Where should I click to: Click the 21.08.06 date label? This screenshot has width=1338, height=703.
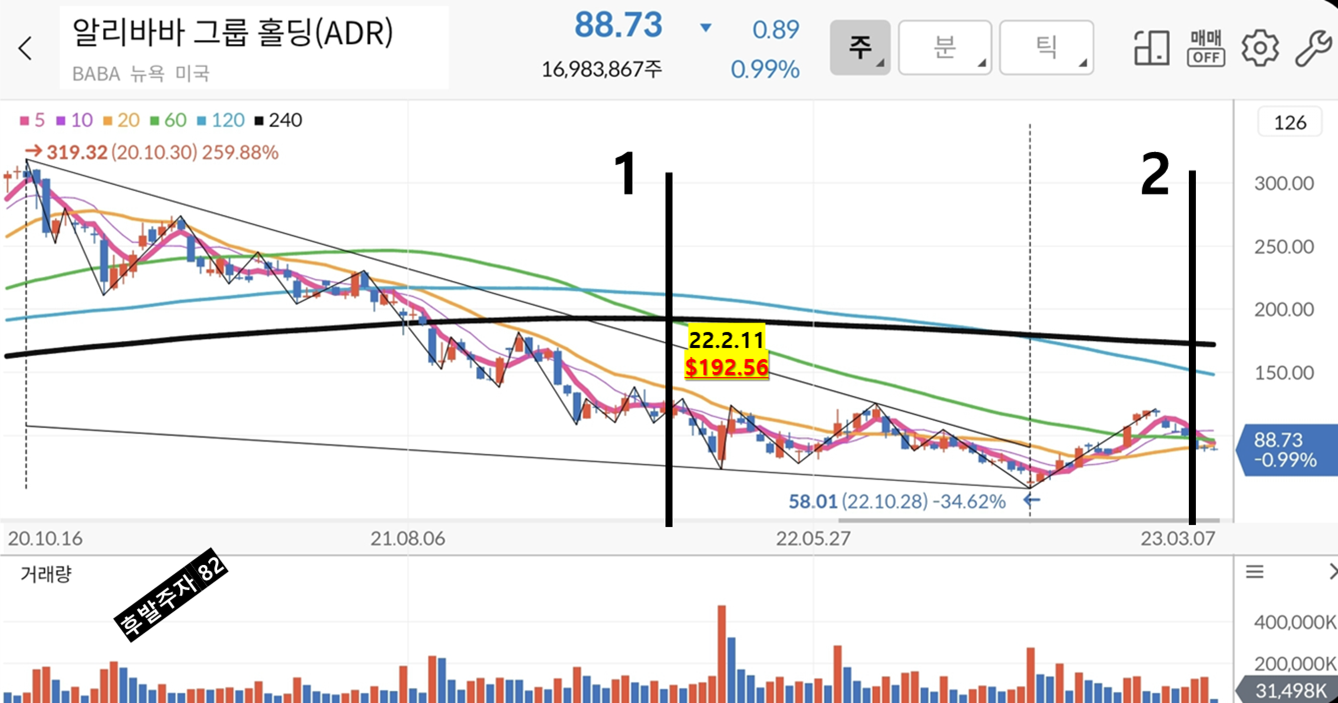pyautogui.click(x=408, y=538)
